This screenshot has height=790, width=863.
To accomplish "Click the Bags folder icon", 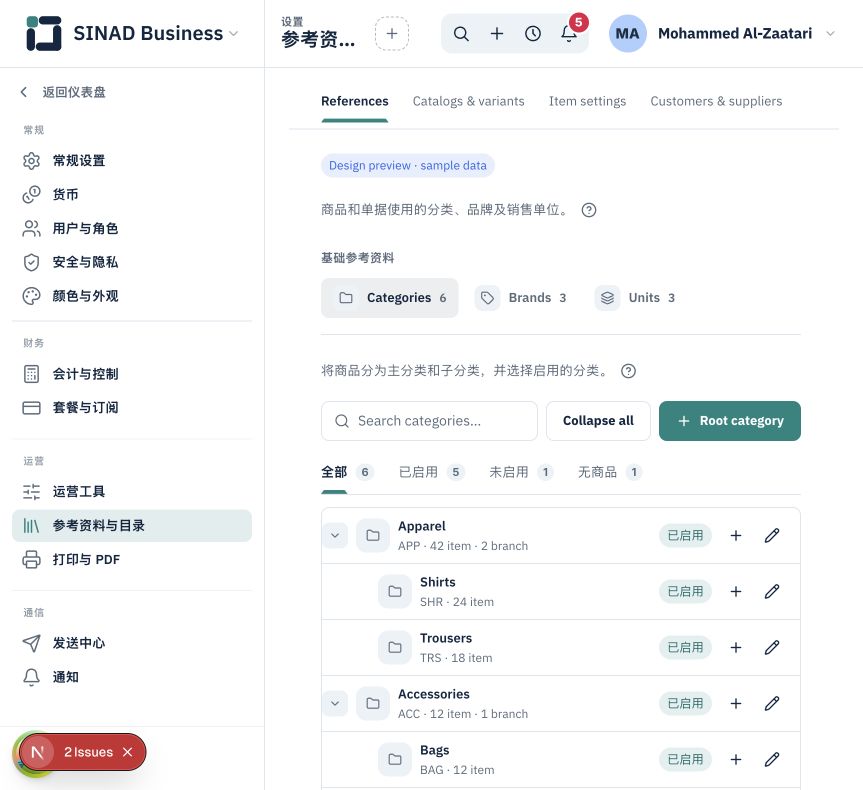I will pos(395,760).
